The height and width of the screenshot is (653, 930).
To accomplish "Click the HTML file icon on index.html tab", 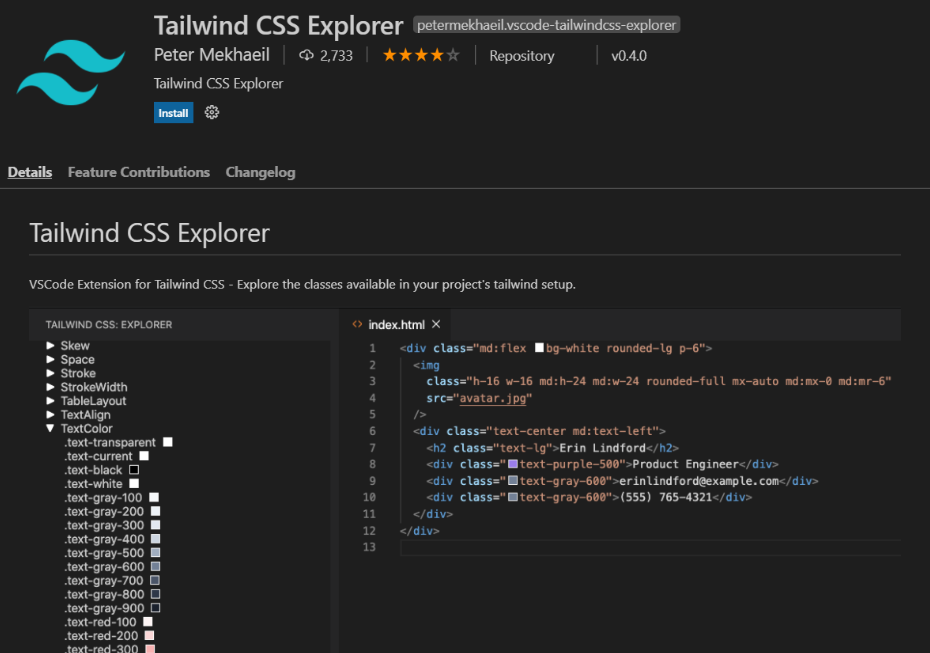I will coord(357,324).
